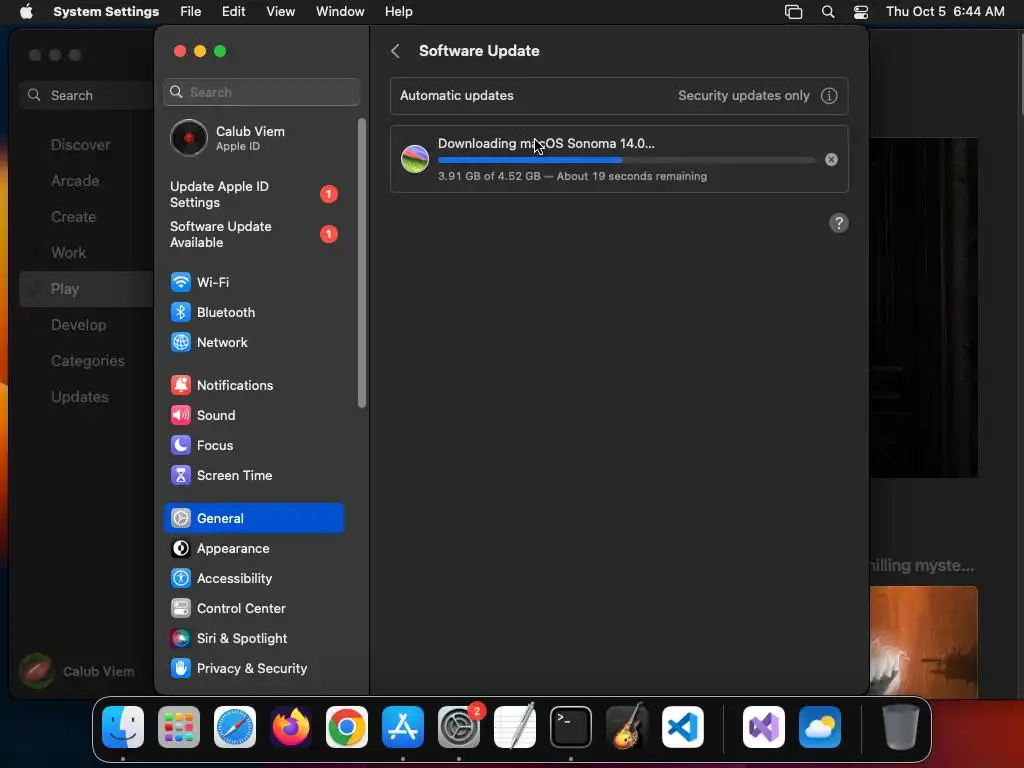Viewport: 1024px width, 768px height.
Task: Open Software Update Available item
Action: pos(255,234)
